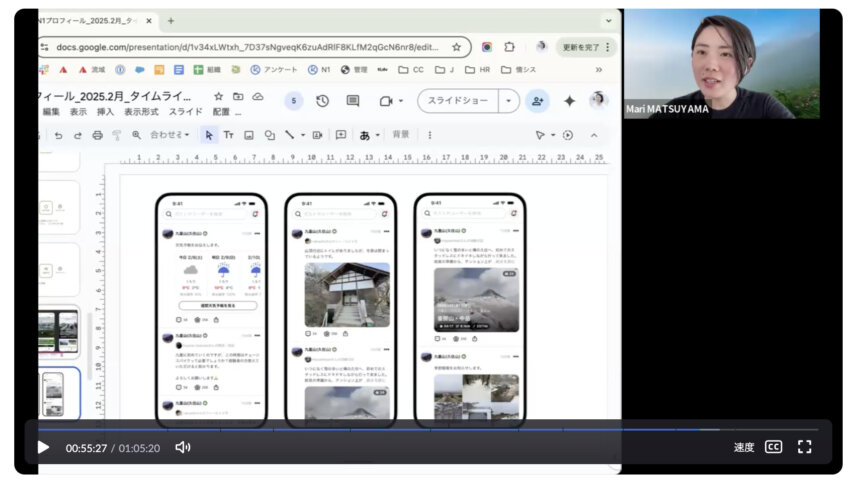Open the zoom level dropdown 合わせる
The width and height of the screenshot is (850, 484).
169,135
